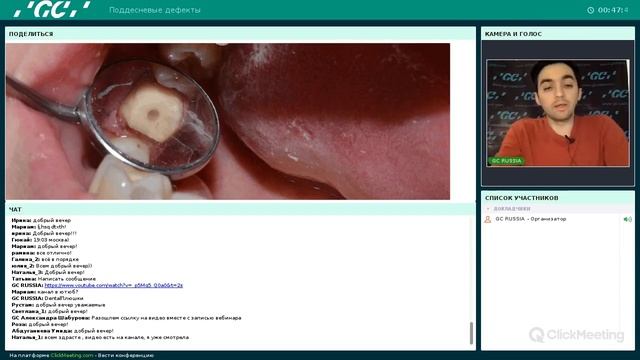This screenshot has height=360, width=640.
Task: Click the 'Всем добрый вечер' chat message
Action: (x=52, y=266)
